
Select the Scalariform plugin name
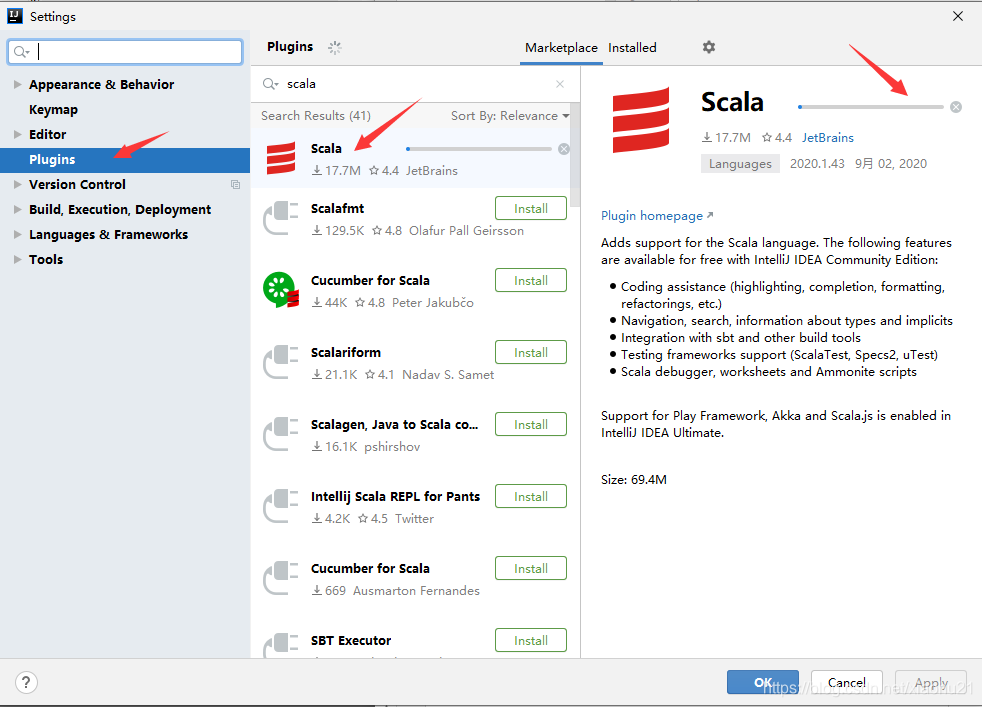[x=346, y=353]
